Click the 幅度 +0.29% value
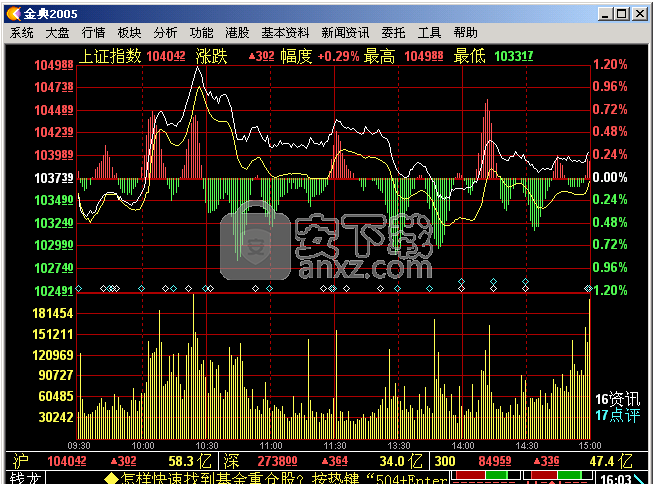This screenshot has width=656, height=484. [338, 56]
